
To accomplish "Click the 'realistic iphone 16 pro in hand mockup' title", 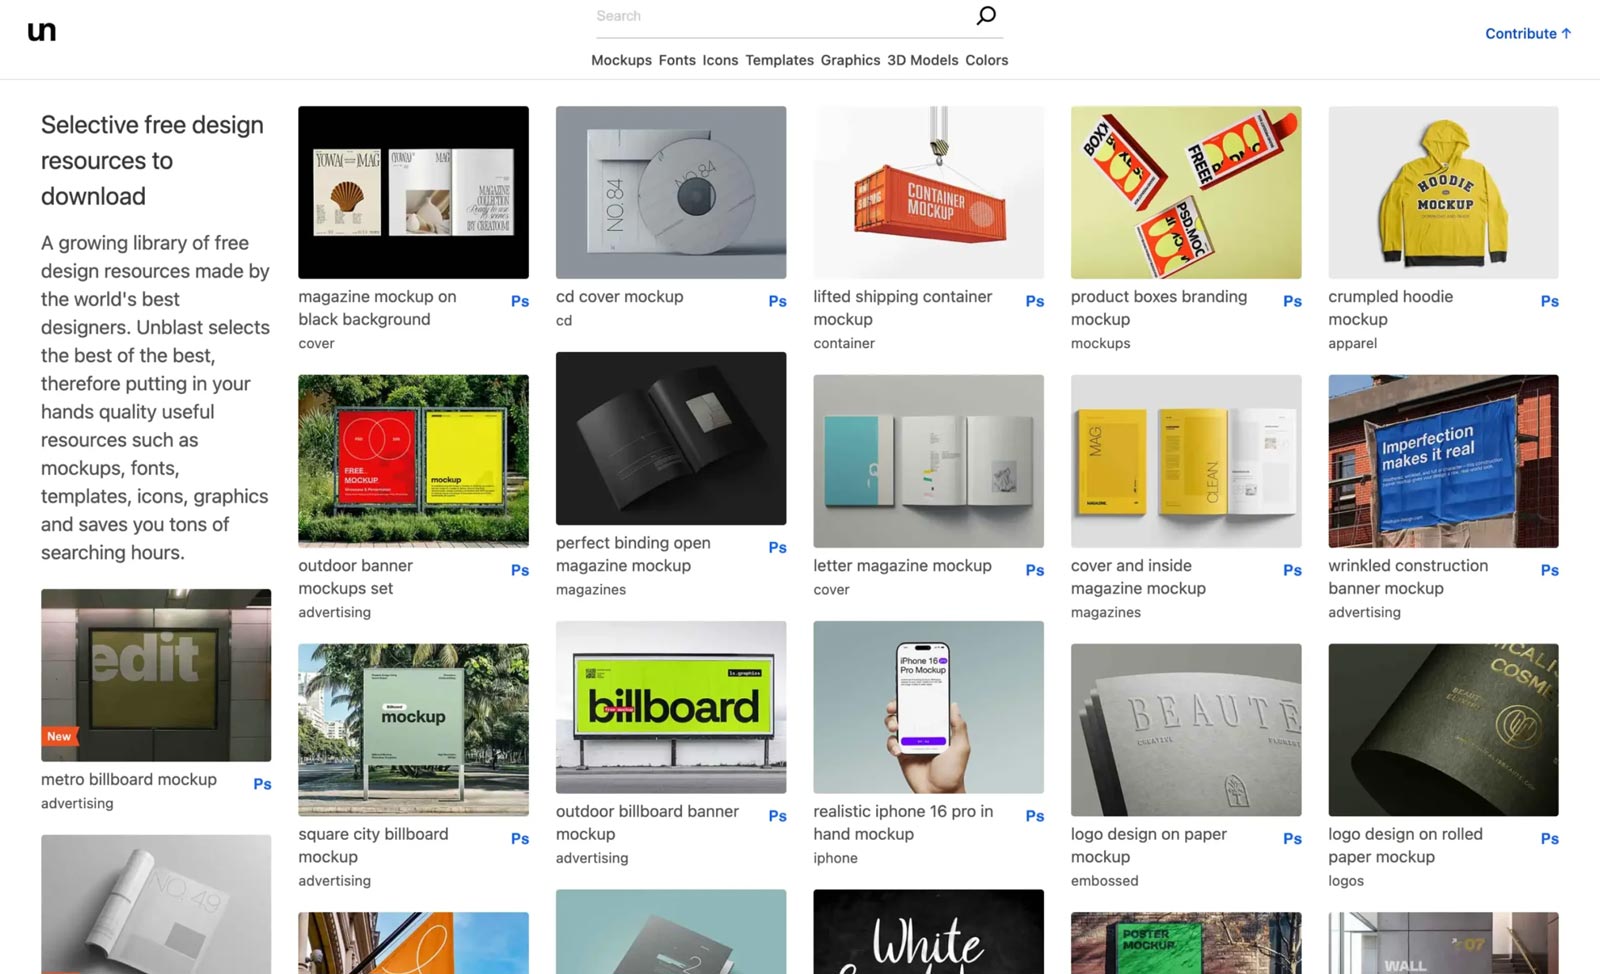I will pyautogui.click(x=903, y=823).
